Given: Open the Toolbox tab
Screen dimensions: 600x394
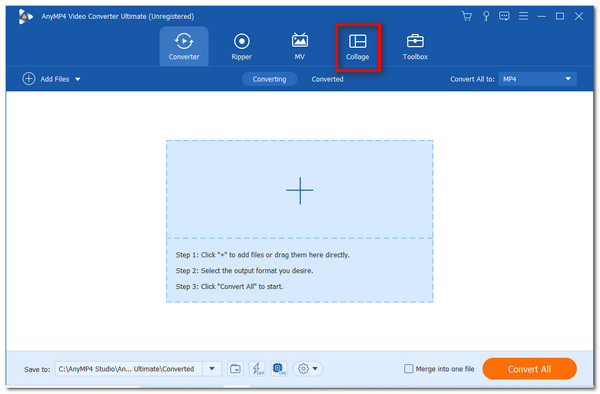Looking at the screenshot, I should pos(415,47).
